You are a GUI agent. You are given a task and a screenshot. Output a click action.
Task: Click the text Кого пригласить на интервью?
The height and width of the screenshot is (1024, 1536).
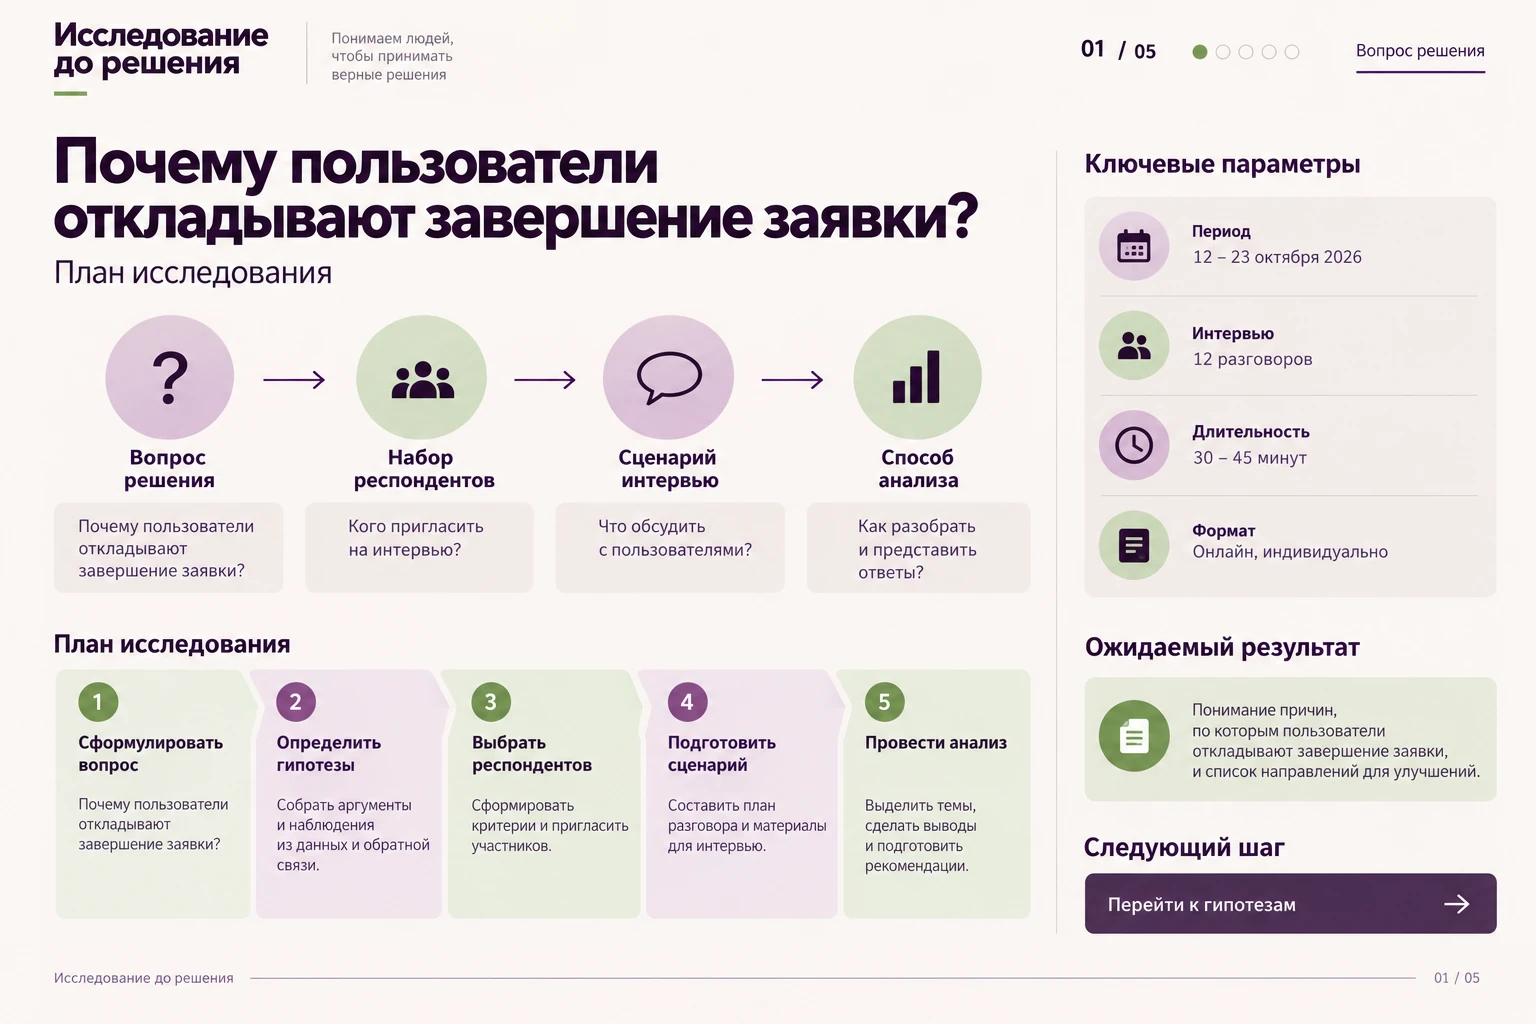point(416,538)
